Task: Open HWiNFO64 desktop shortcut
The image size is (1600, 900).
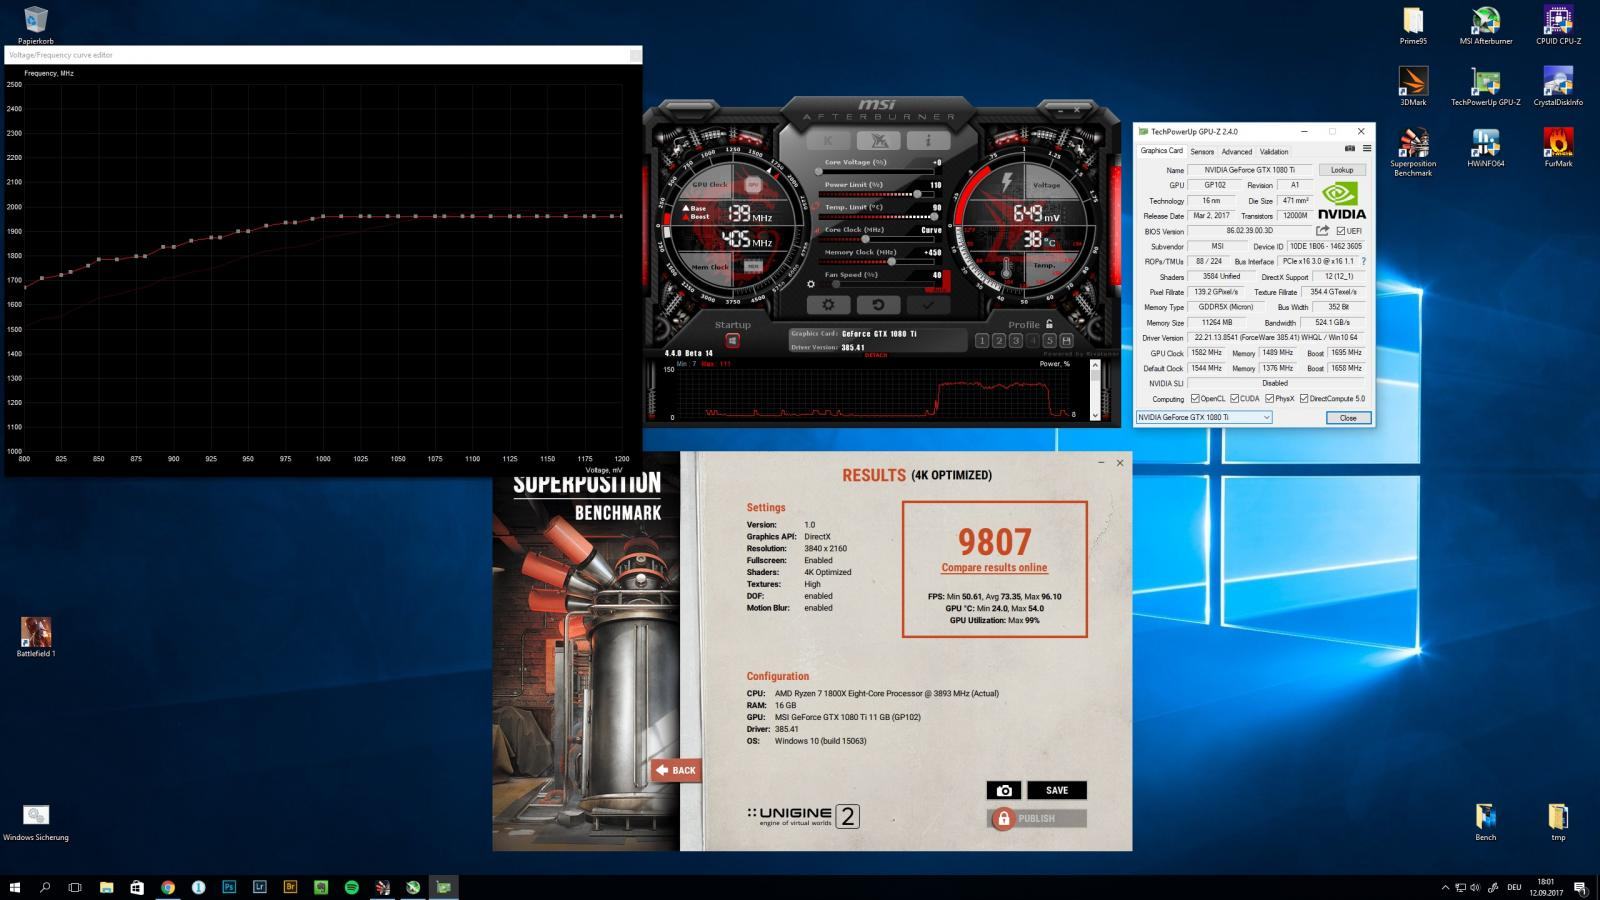Action: [x=1486, y=147]
